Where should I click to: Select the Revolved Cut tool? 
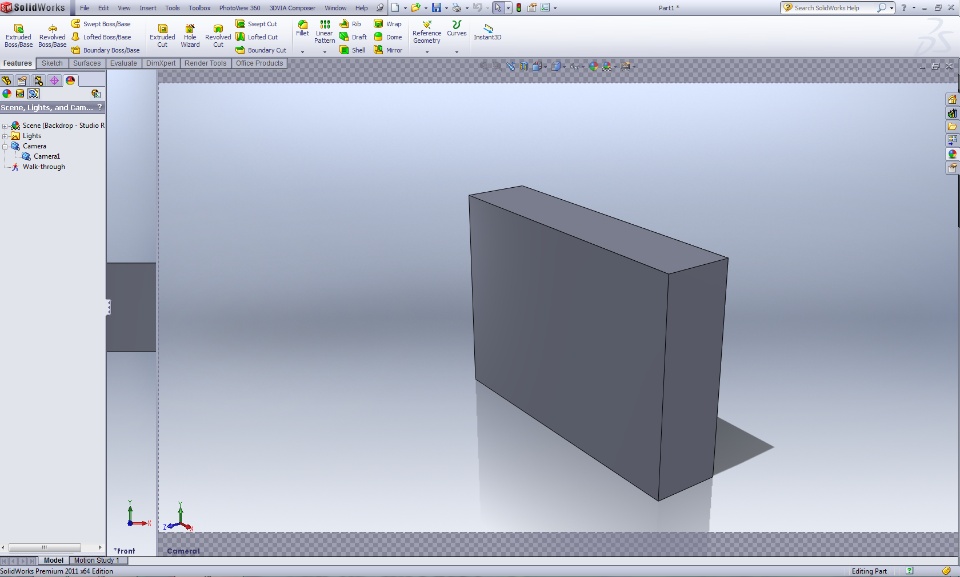(x=218, y=36)
